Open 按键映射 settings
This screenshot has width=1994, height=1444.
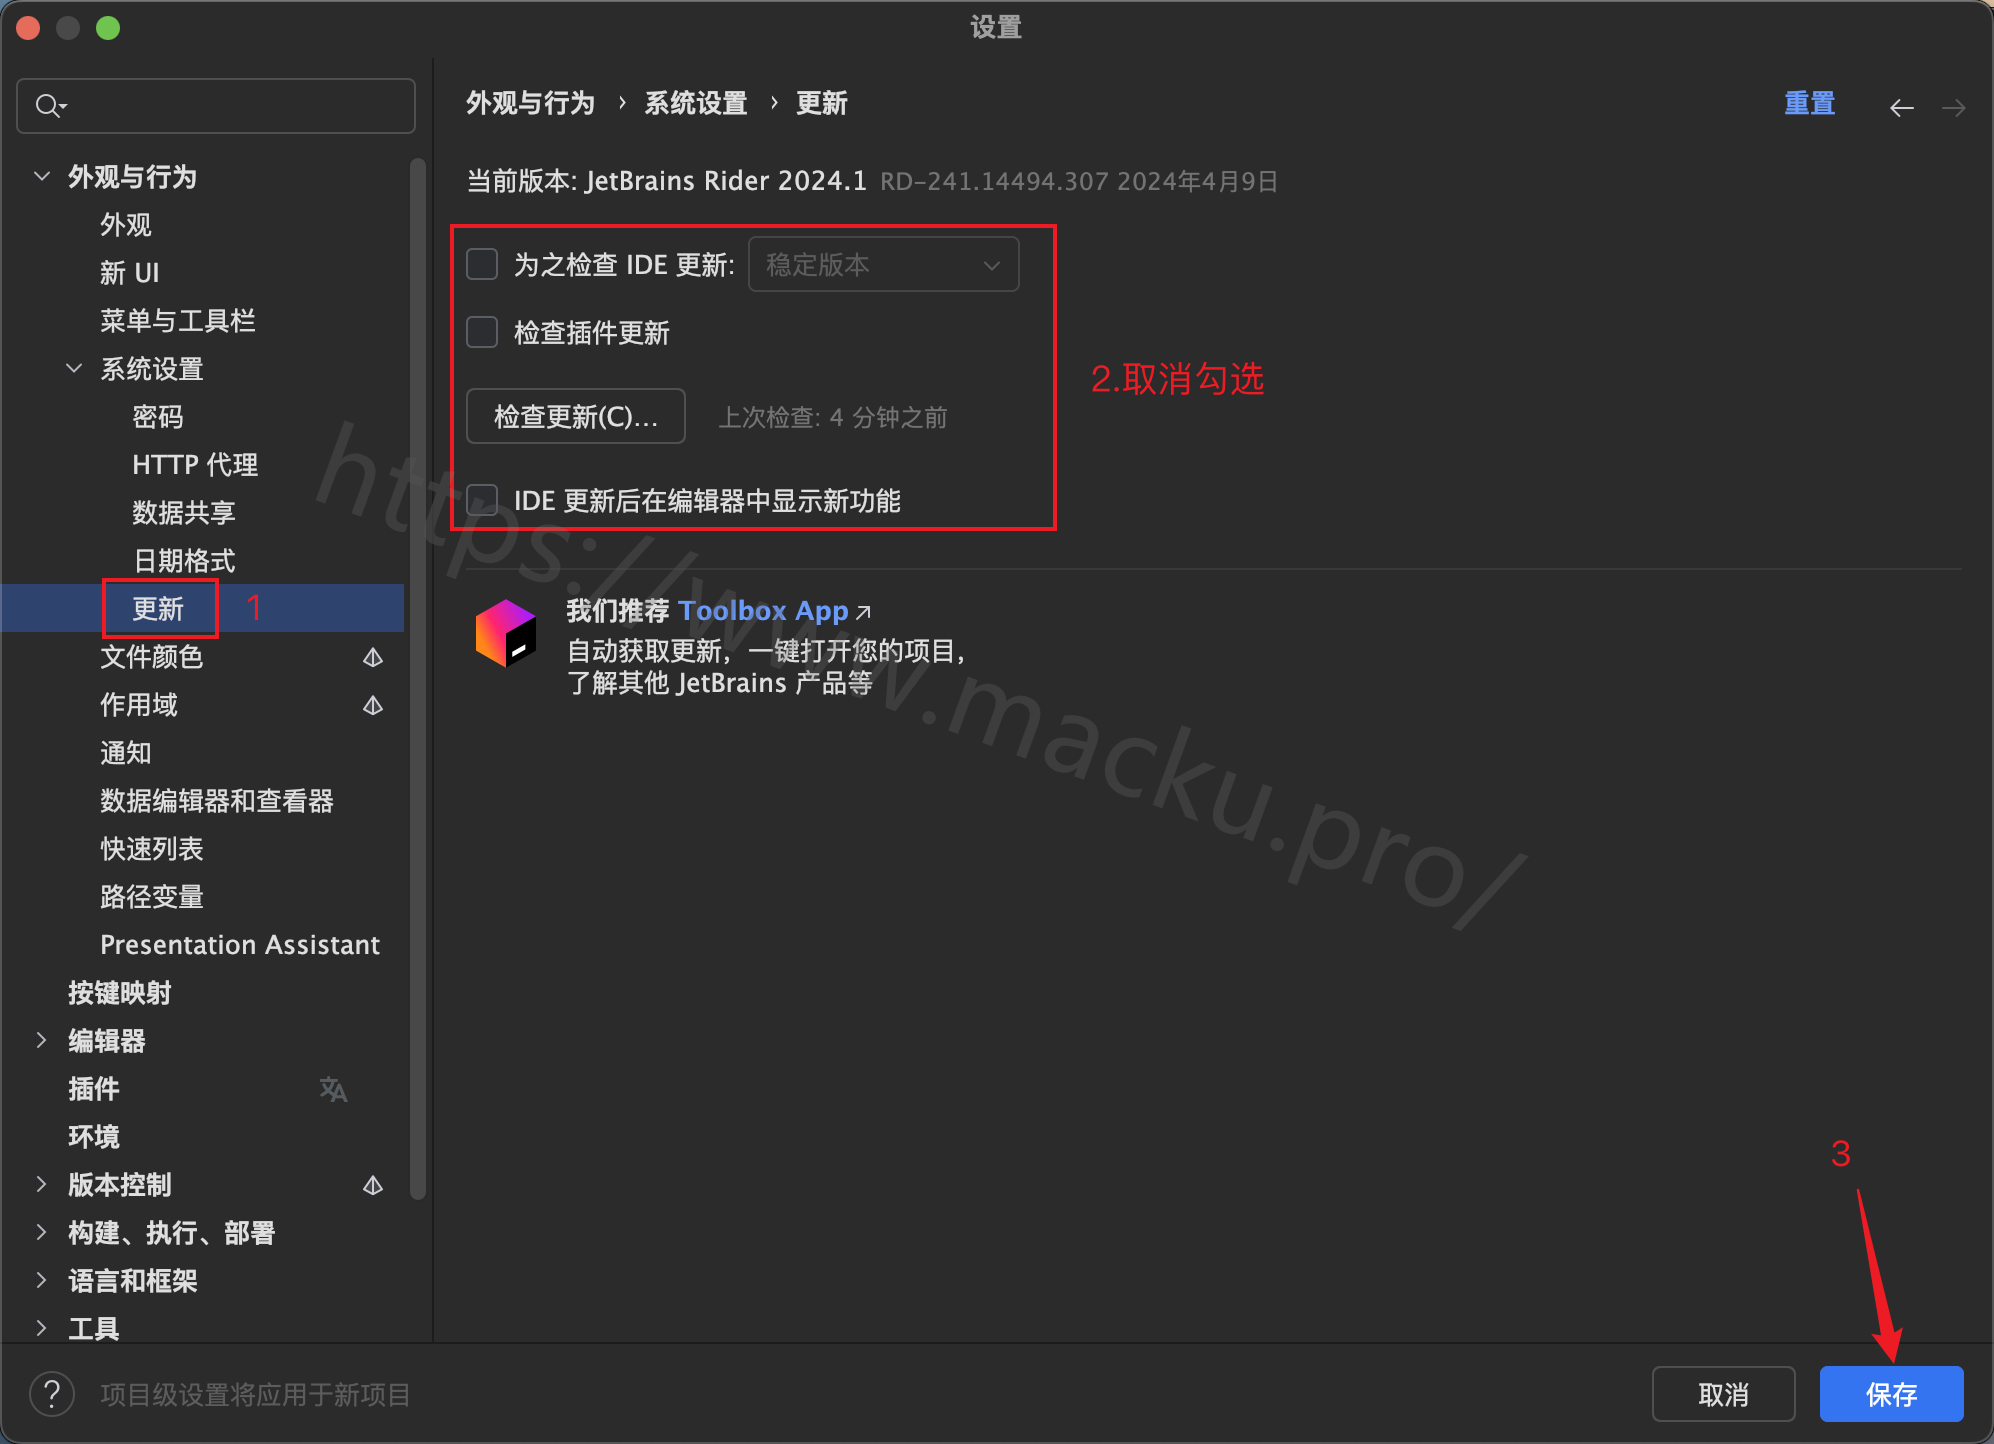coord(120,993)
